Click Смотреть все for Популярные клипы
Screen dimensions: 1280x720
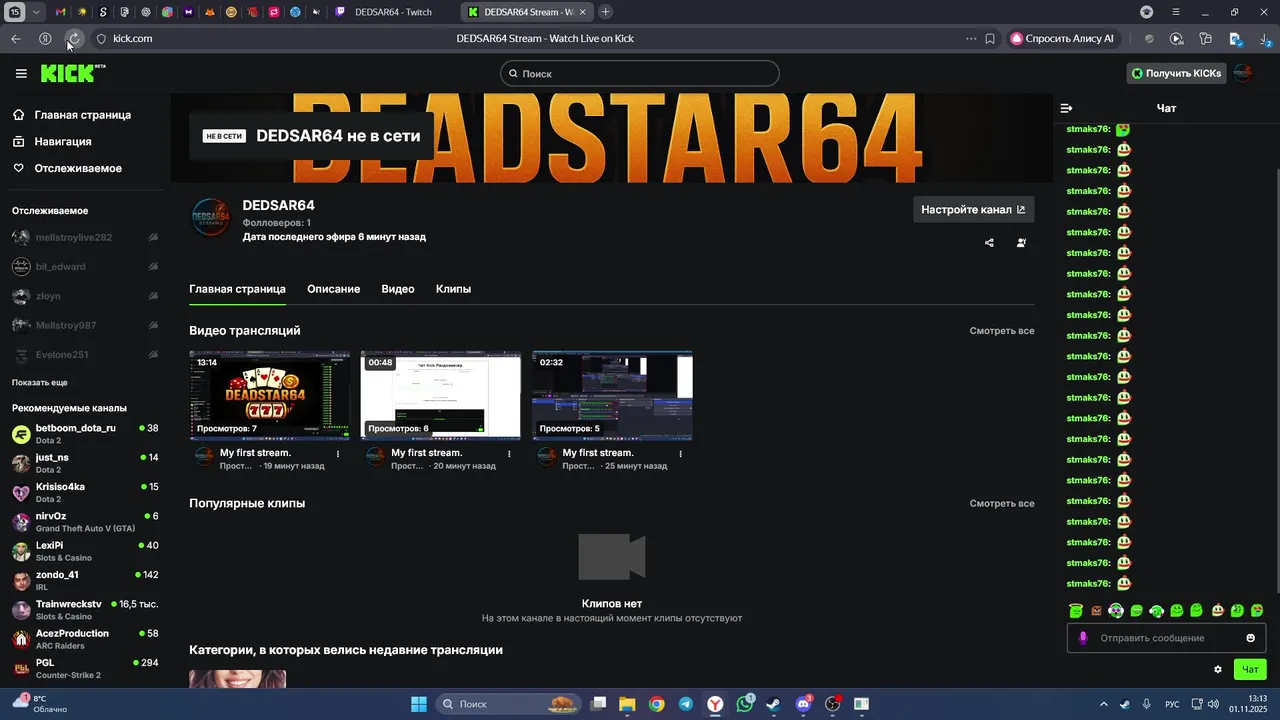pyautogui.click(x=1002, y=504)
